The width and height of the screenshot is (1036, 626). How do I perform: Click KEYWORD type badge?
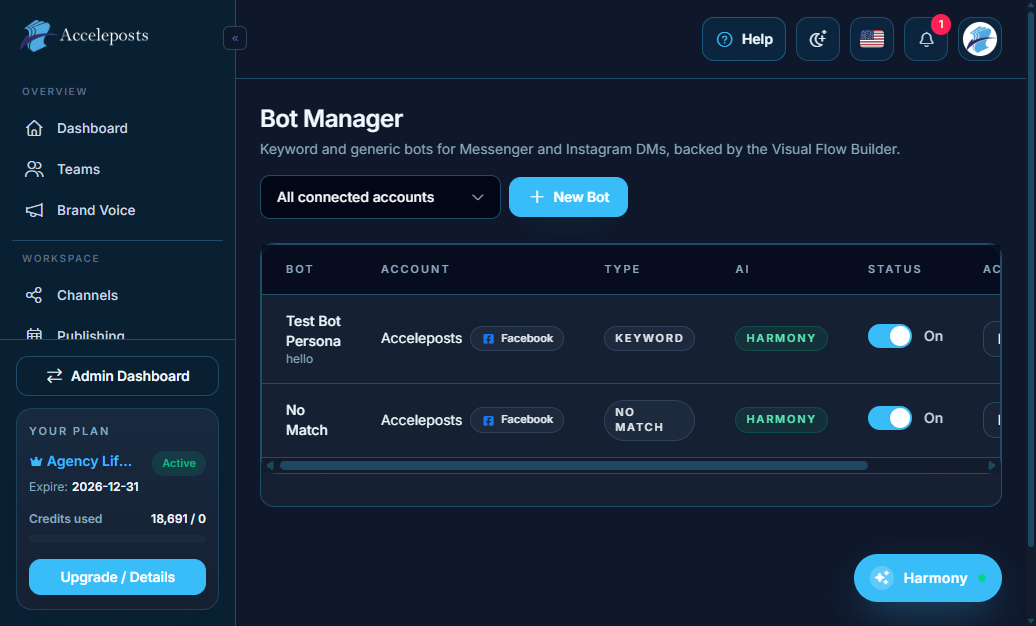click(x=649, y=338)
